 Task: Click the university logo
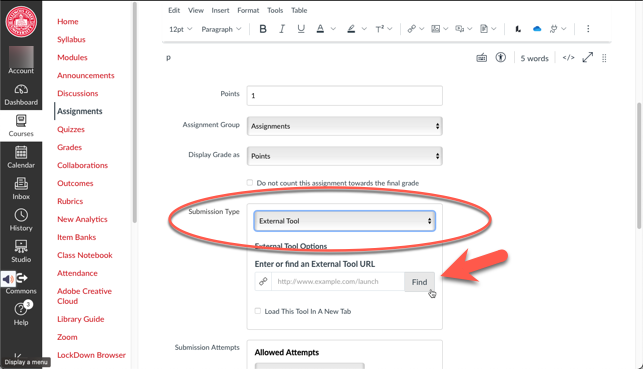point(21,21)
